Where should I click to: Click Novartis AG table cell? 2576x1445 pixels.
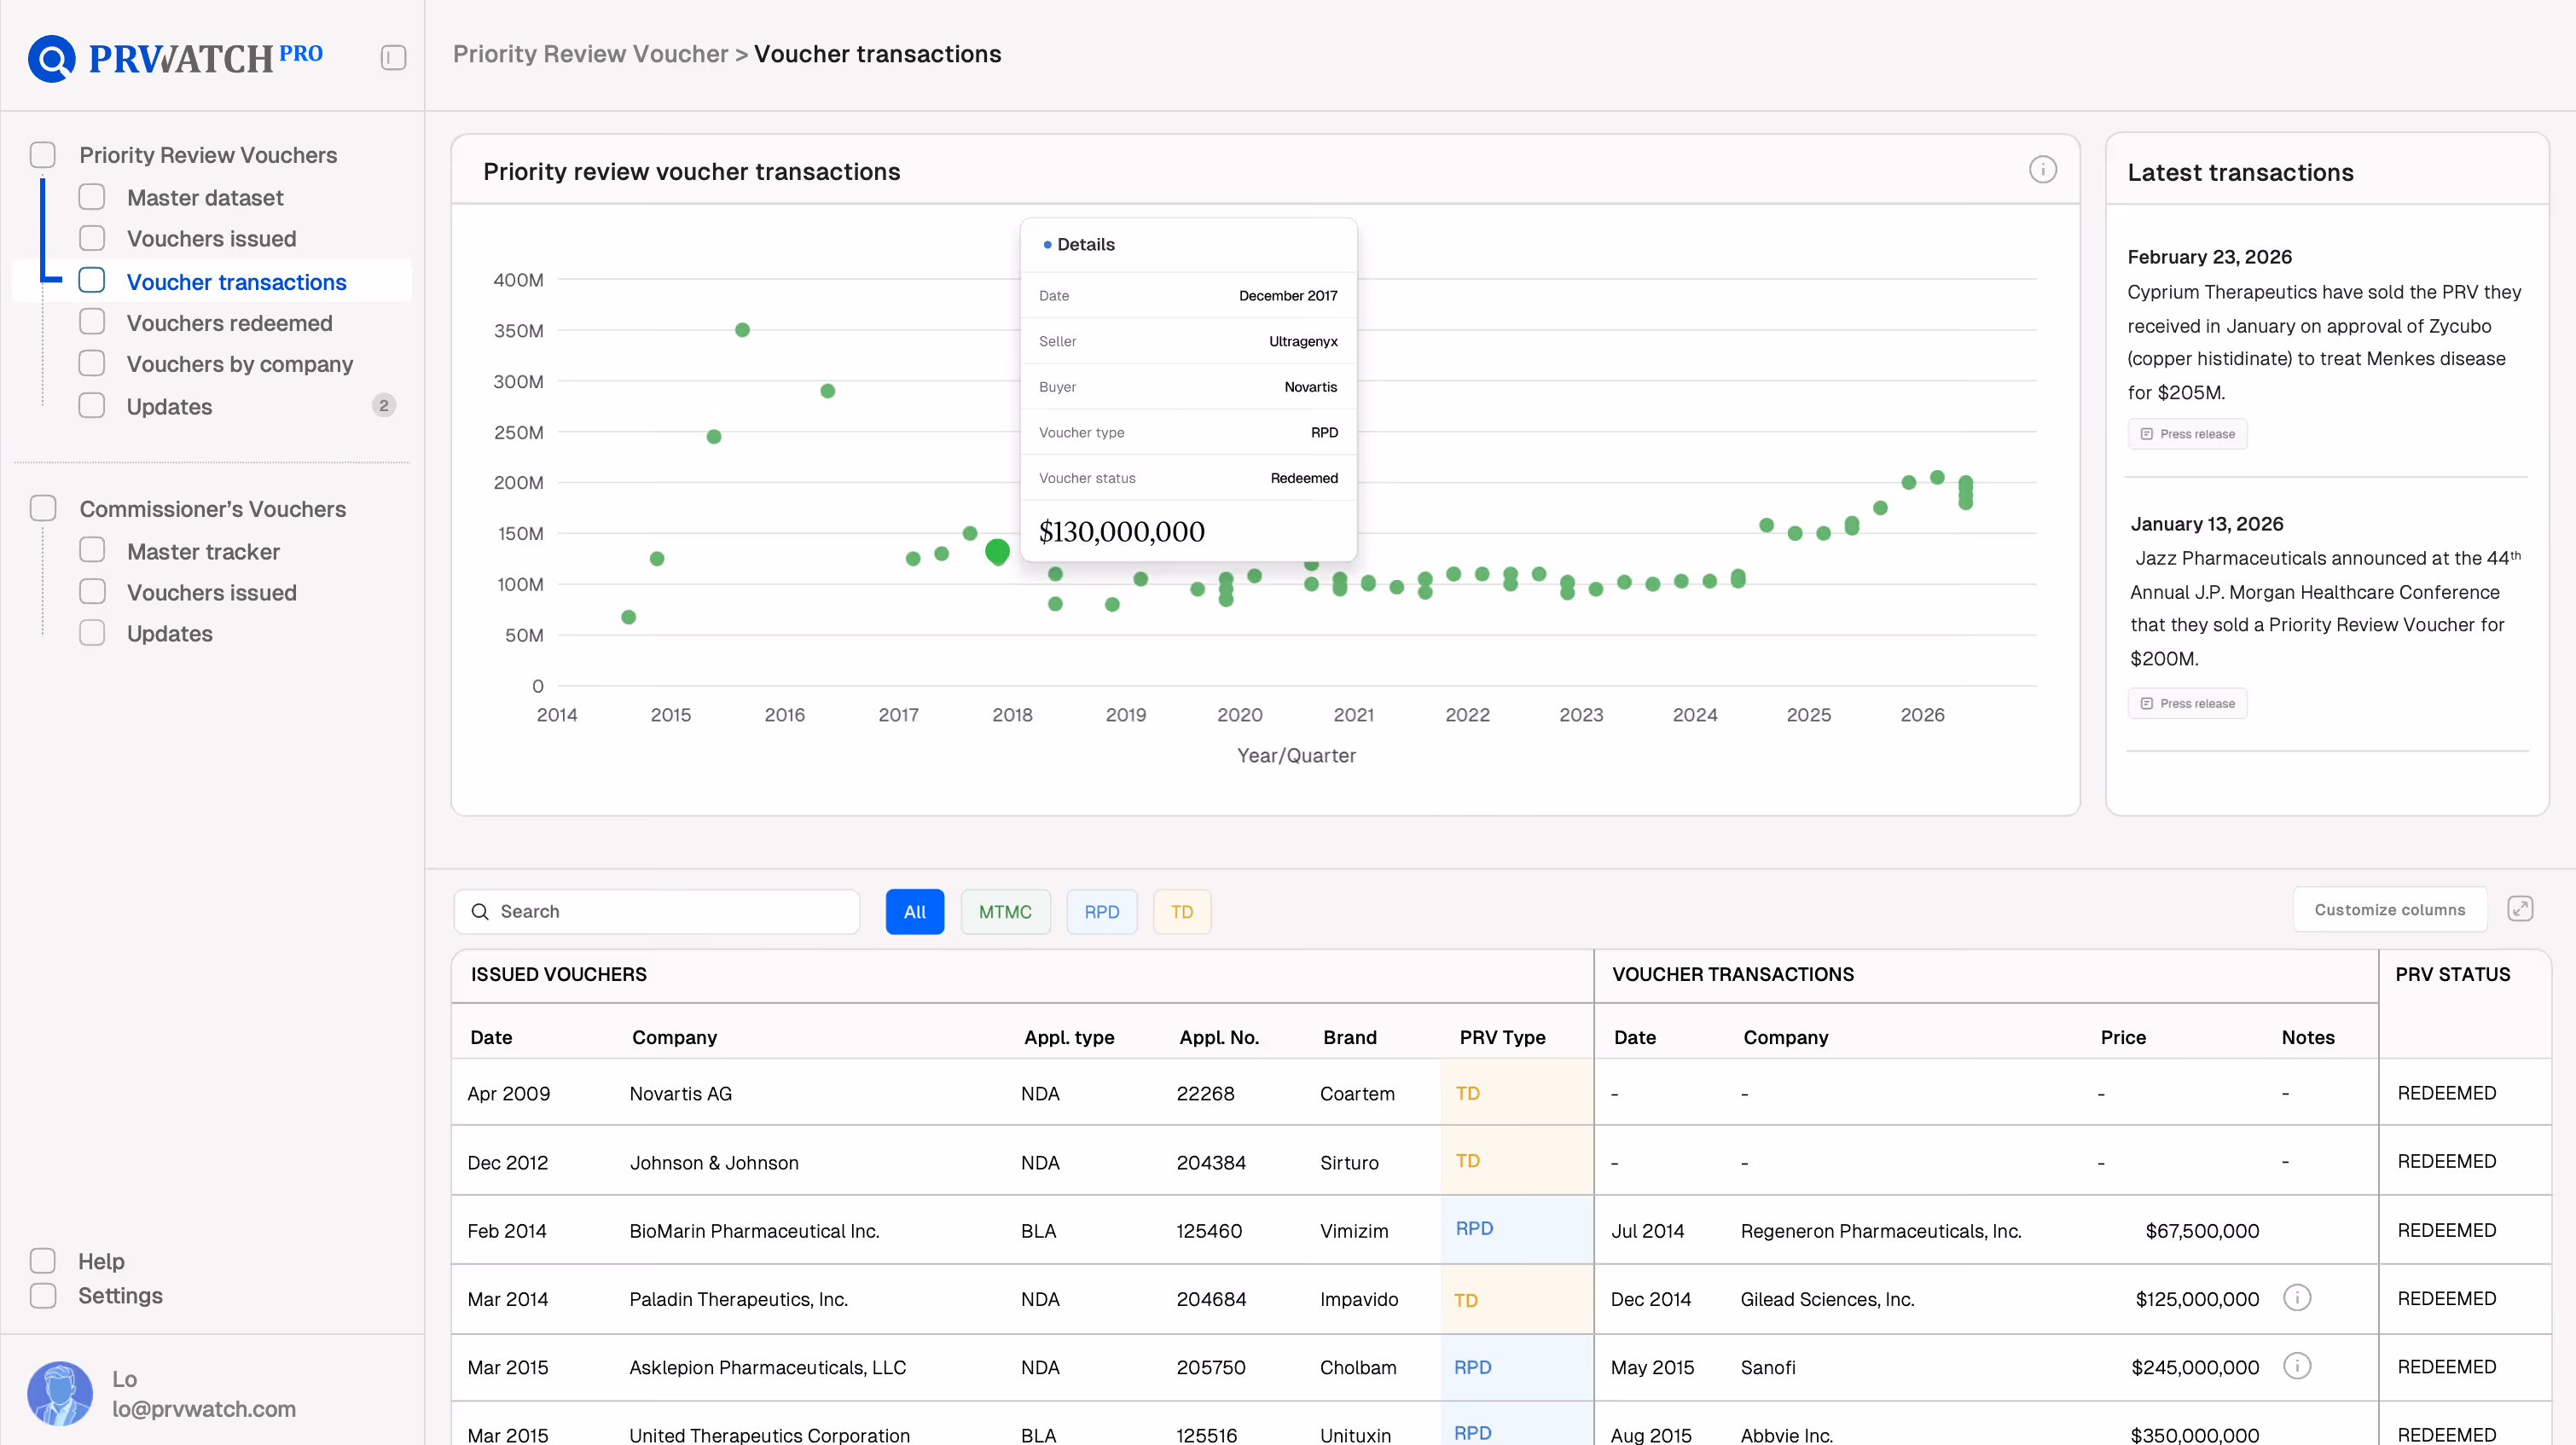coord(680,1093)
